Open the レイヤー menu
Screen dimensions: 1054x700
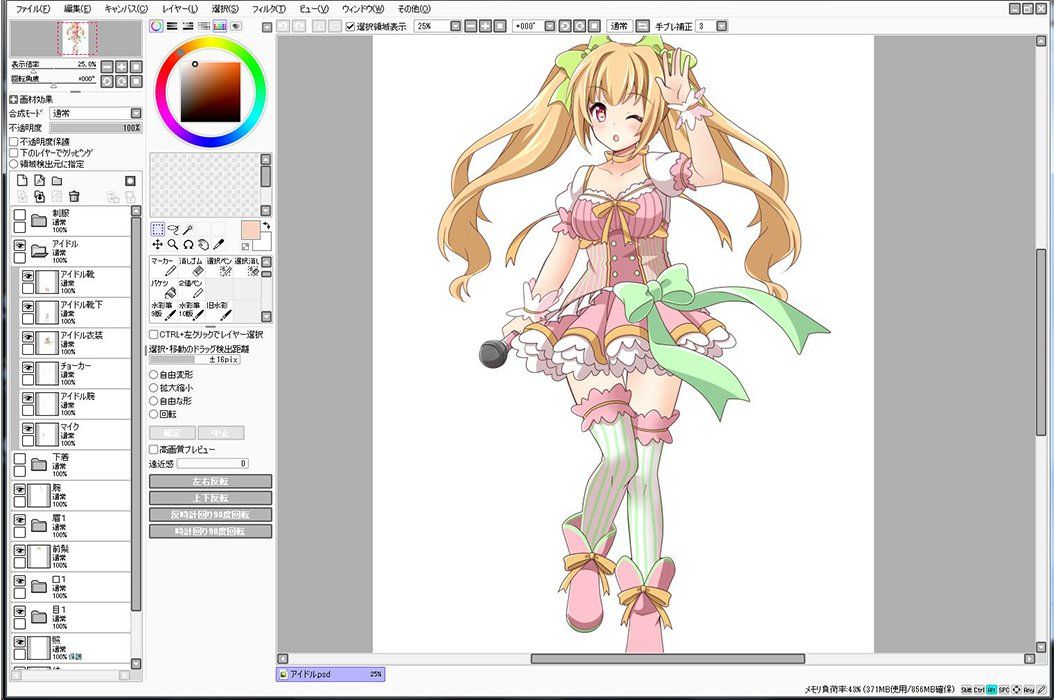179,8
